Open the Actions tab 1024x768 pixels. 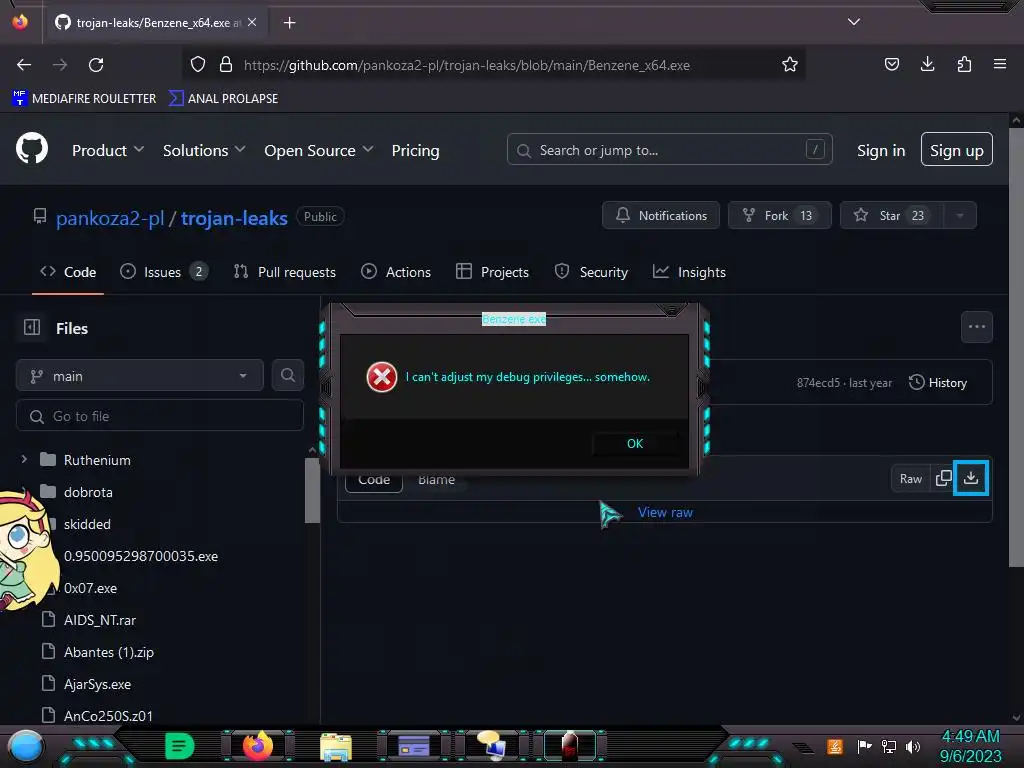(x=396, y=272)
